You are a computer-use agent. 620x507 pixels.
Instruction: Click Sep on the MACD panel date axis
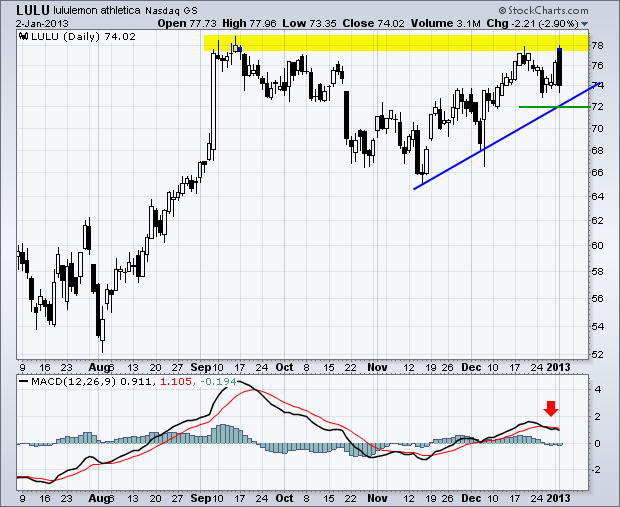pyautogui.click(x=200, y=498)
